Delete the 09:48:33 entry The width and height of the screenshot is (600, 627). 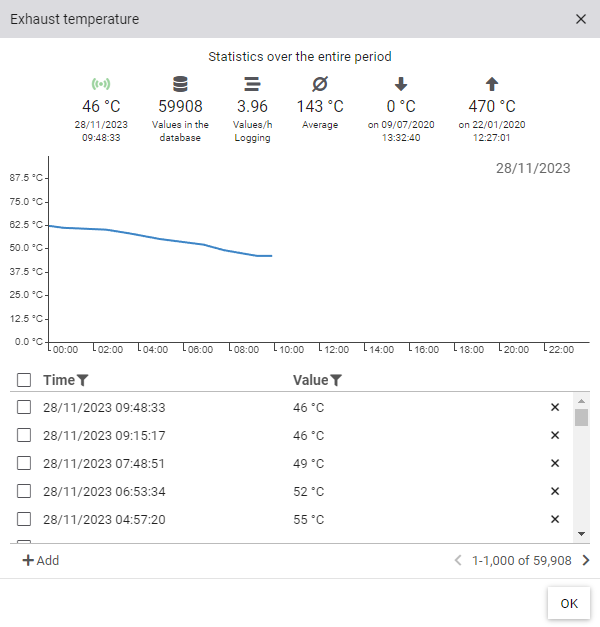[x=555, y=407]
